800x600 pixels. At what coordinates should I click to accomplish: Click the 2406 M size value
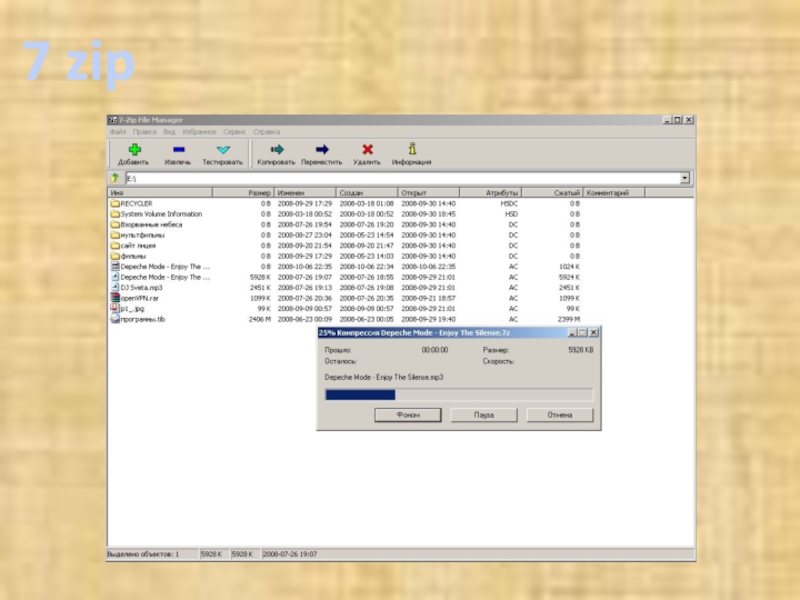click(x=259, y=319)
